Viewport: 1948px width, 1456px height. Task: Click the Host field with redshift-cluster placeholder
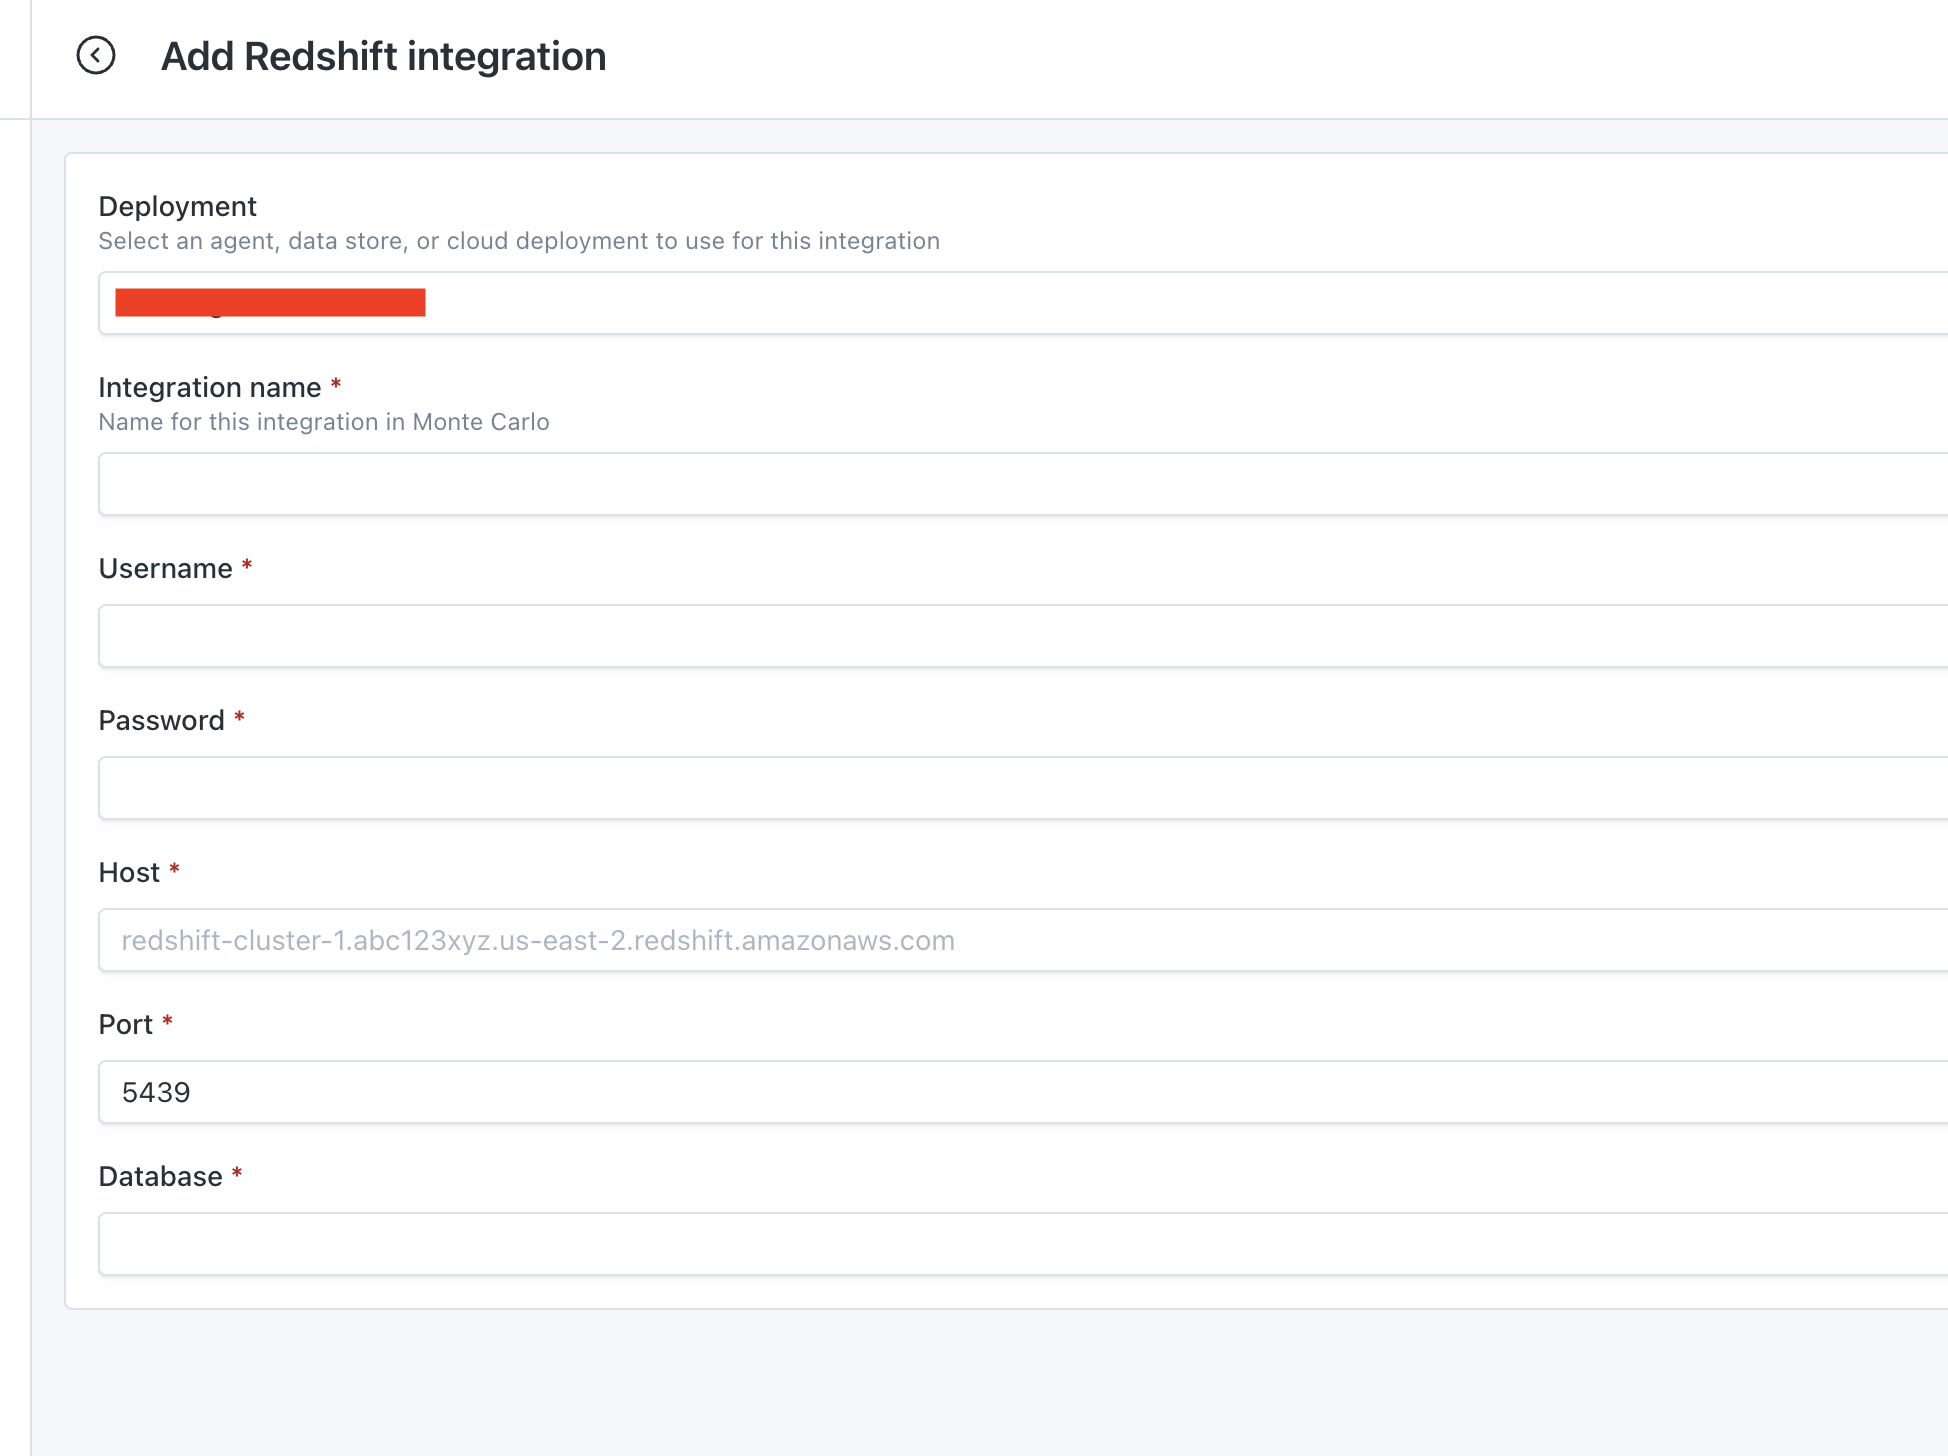(x=1020, y=940)
